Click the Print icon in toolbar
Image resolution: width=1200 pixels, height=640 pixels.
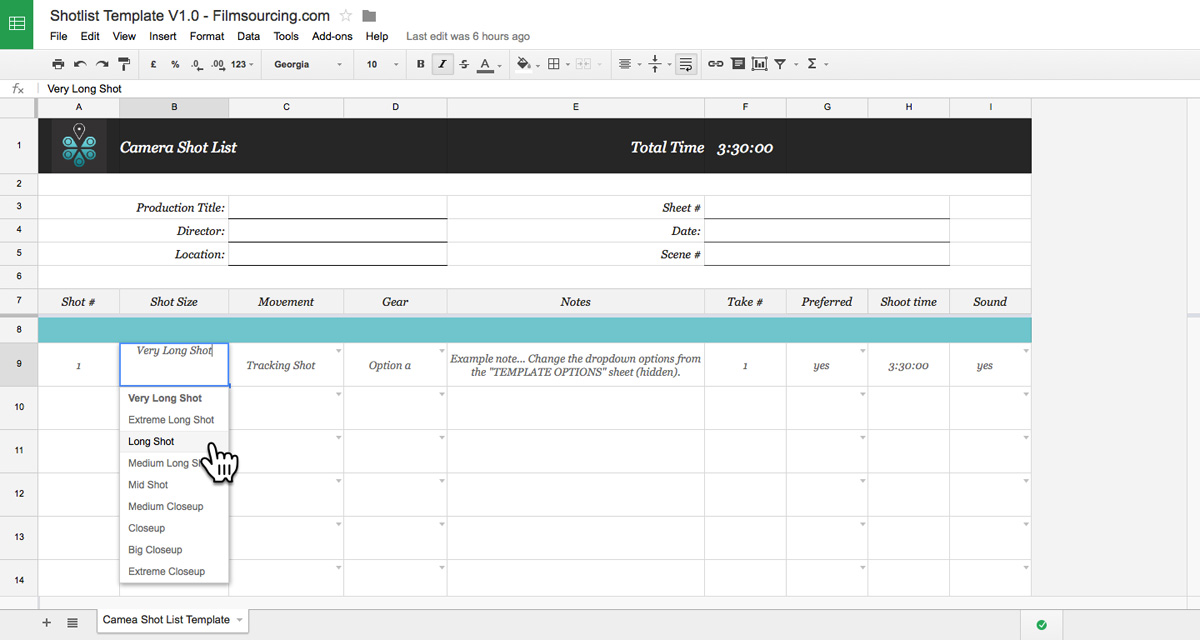(58, 64)
